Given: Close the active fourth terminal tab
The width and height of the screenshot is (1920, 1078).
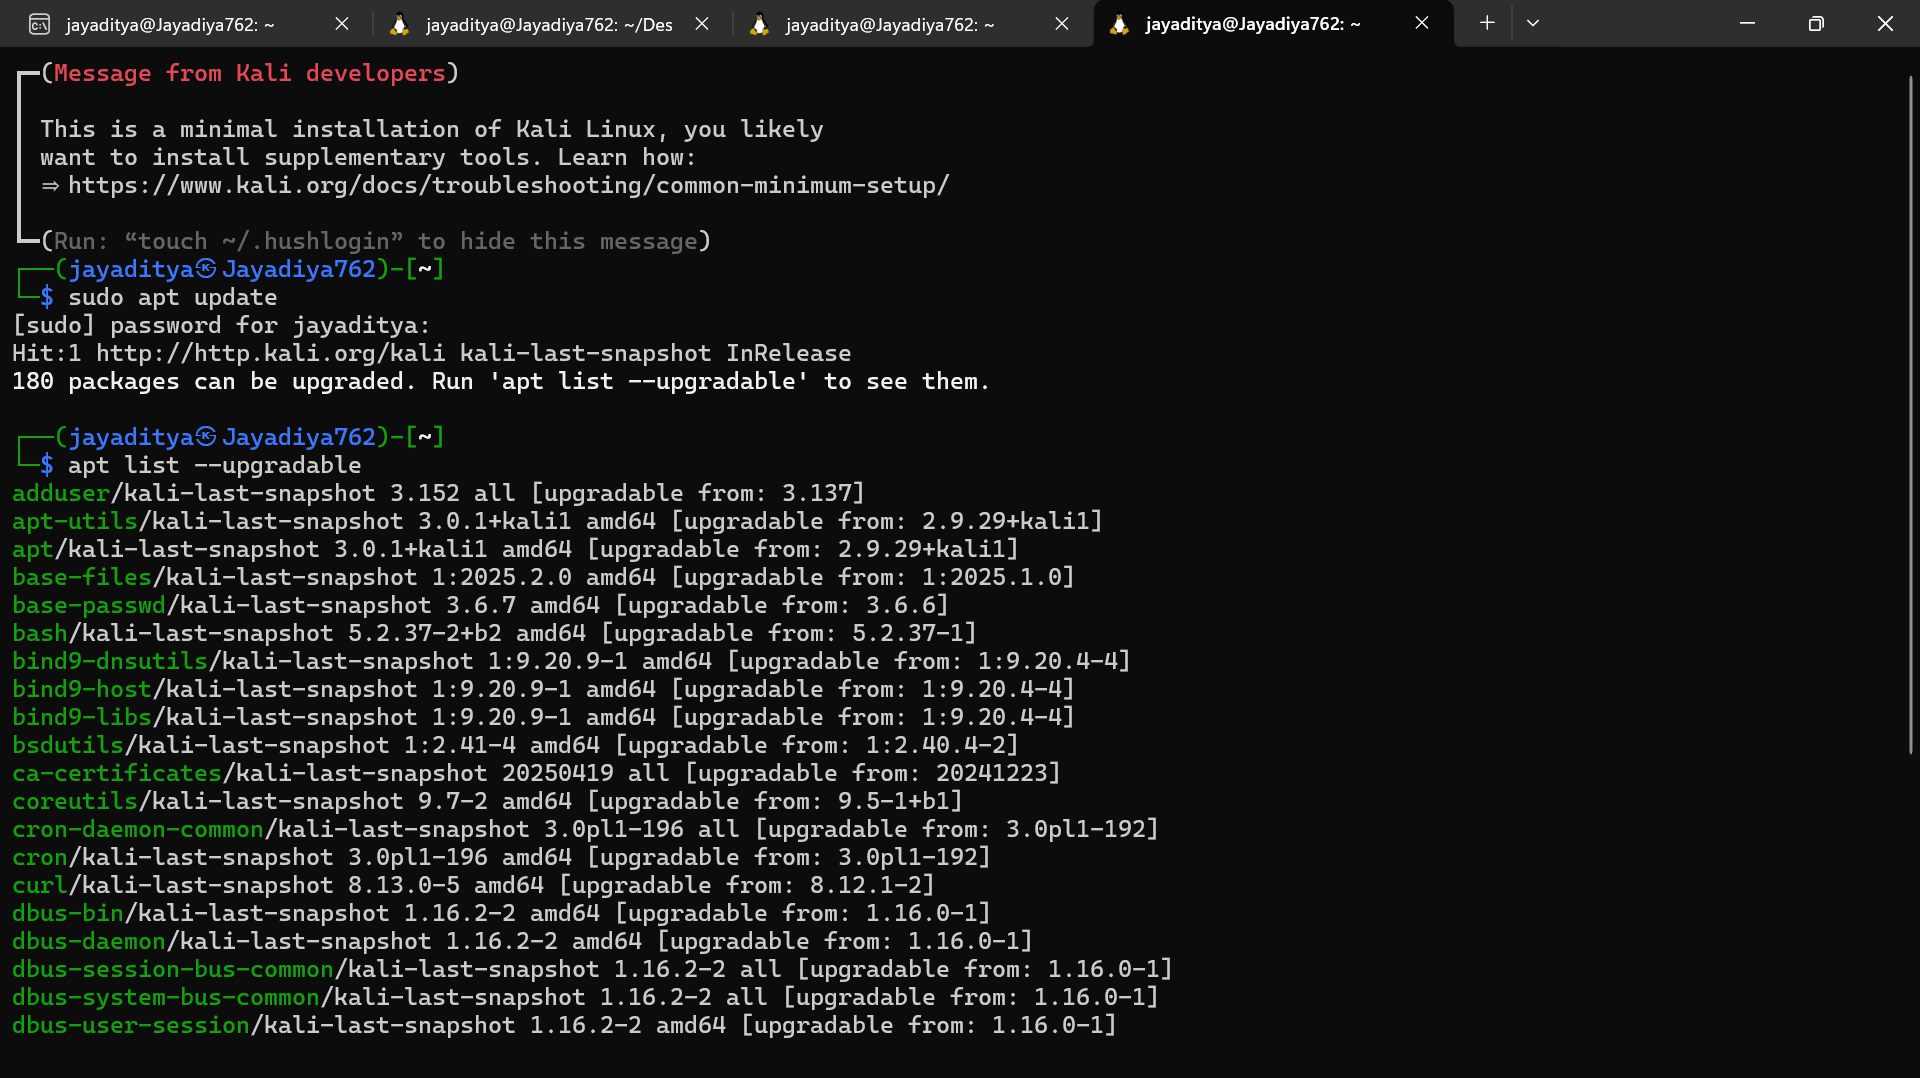Looking at the screenshot, I should pyautogui.click(x=1422, y=24).
